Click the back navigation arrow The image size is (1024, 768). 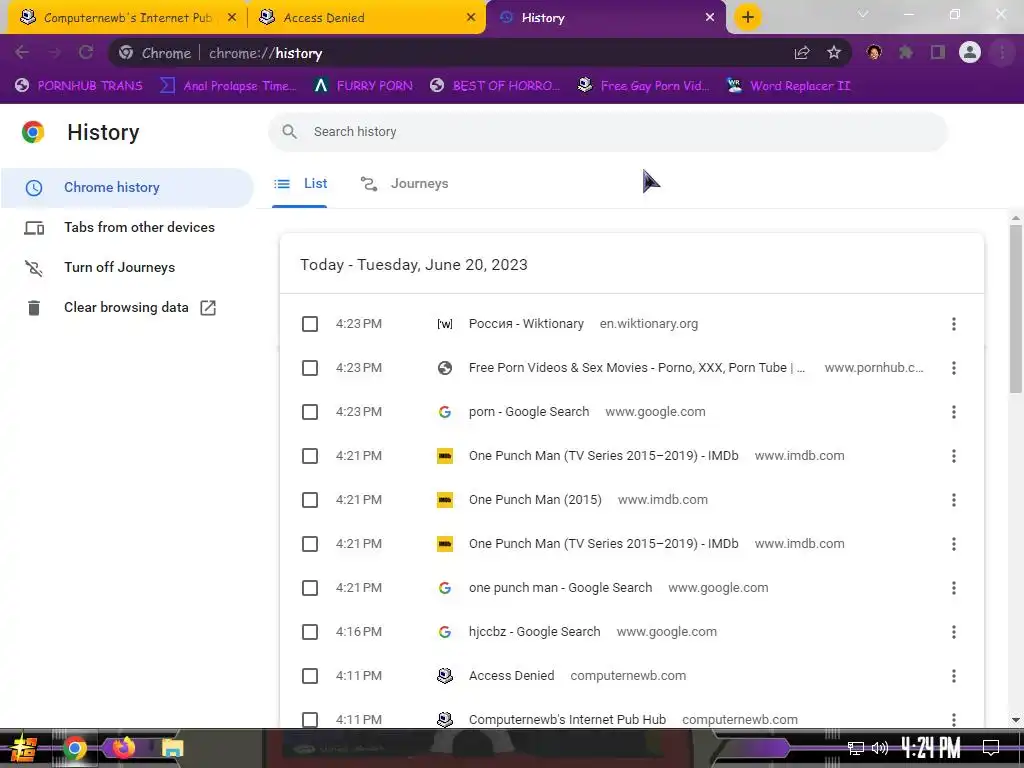(22, 53)
